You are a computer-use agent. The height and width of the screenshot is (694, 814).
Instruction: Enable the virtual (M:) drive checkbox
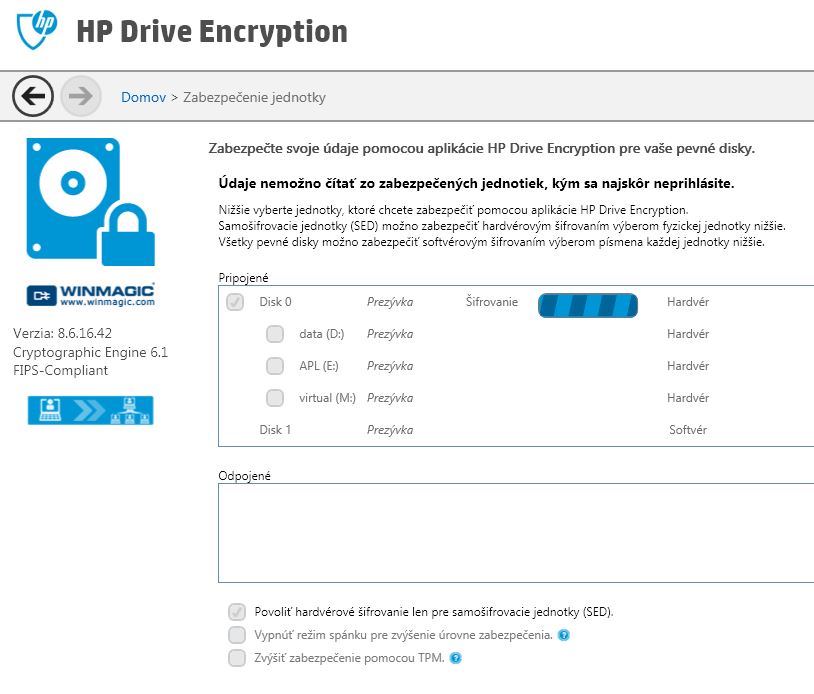click(275, 398)
